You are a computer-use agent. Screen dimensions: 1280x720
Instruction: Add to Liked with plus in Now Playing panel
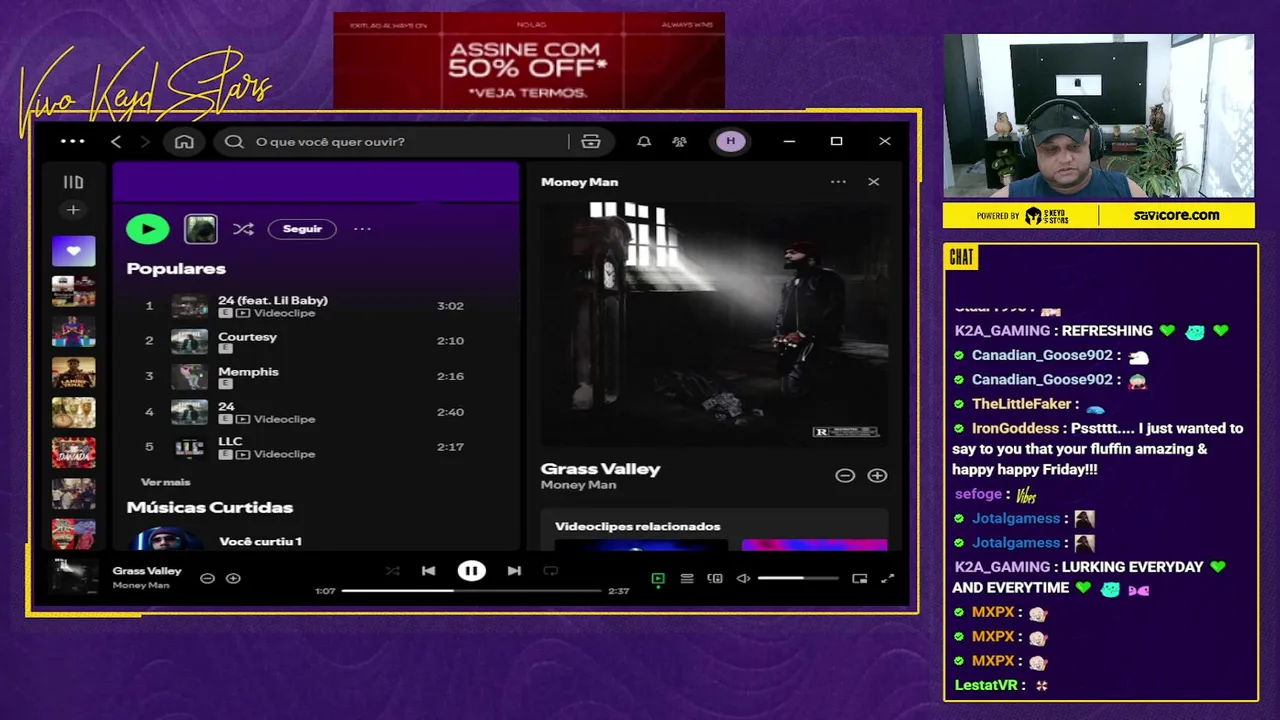(877, 476)
